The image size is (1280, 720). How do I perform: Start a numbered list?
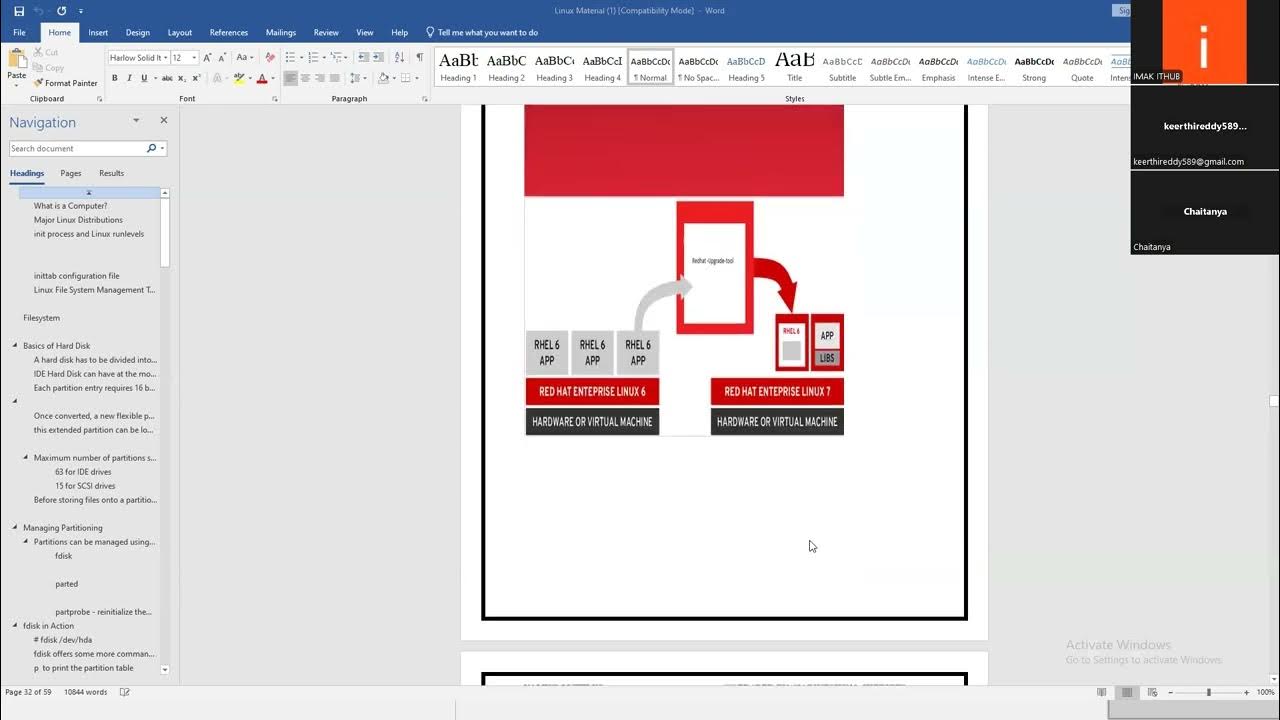pos(312,58)
